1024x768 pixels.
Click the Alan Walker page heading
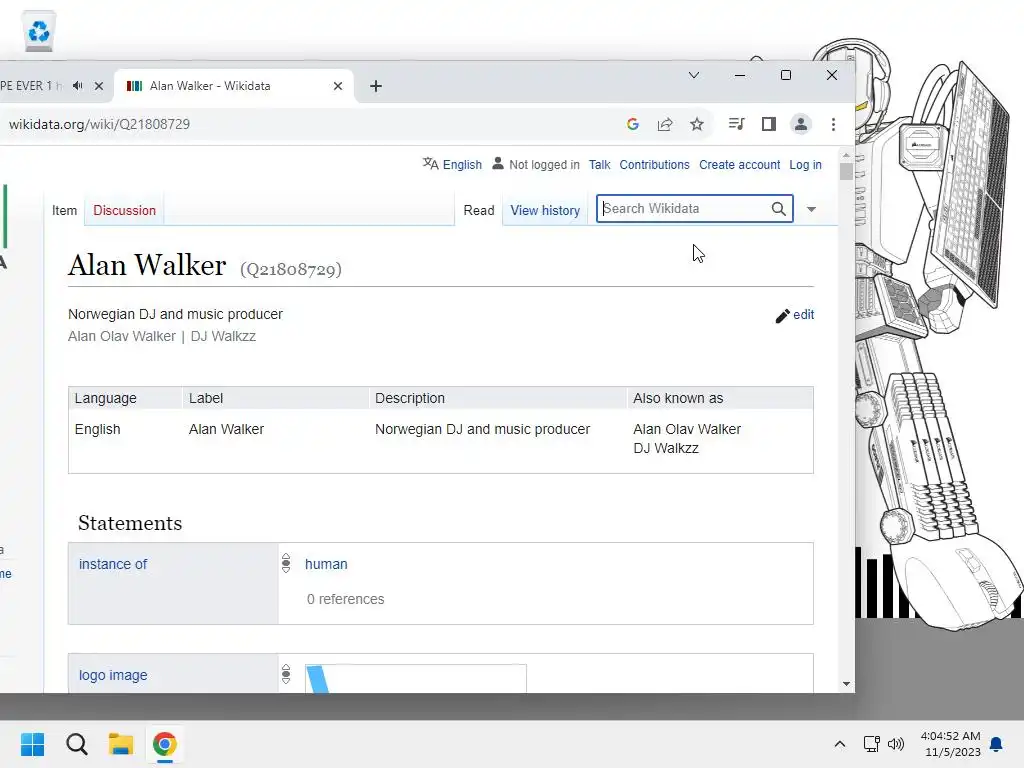147,265
